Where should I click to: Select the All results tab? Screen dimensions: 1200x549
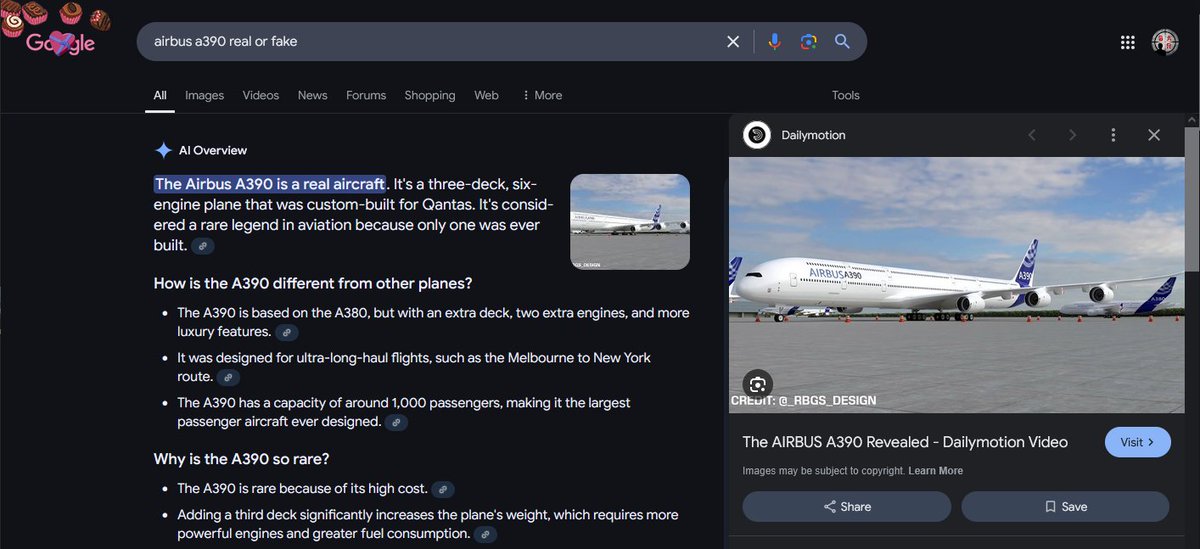(160, 95)
